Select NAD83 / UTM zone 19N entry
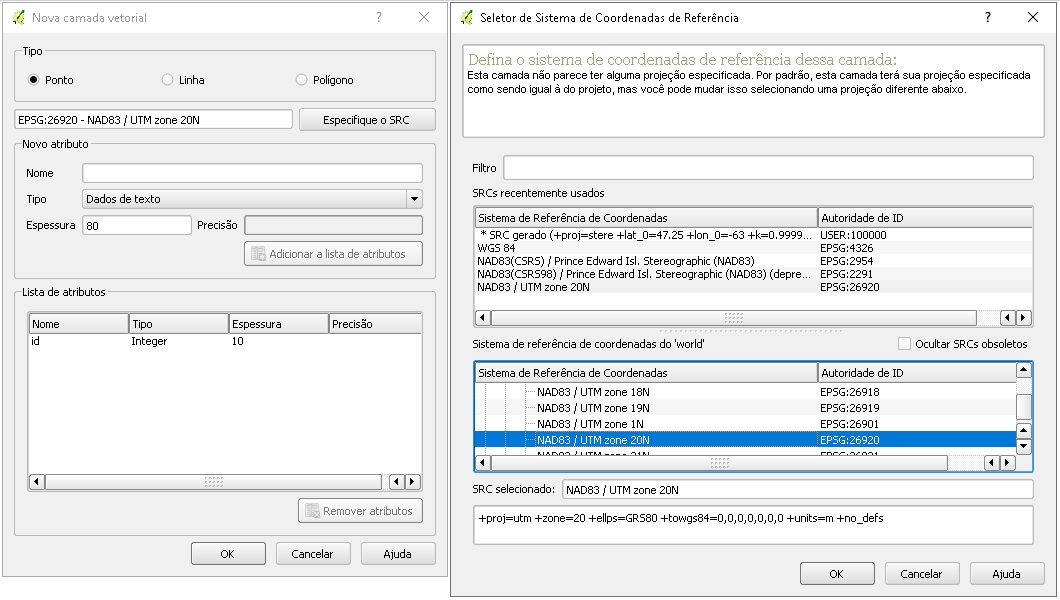The image size is (1060, 600). [593, 408]
